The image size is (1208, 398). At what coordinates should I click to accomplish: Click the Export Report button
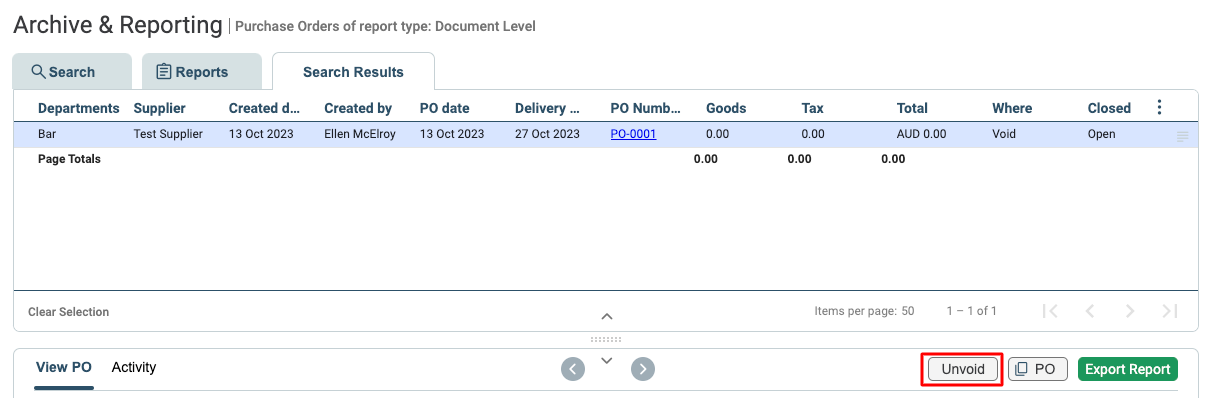pyautogui.click(x=1128, y=369)
